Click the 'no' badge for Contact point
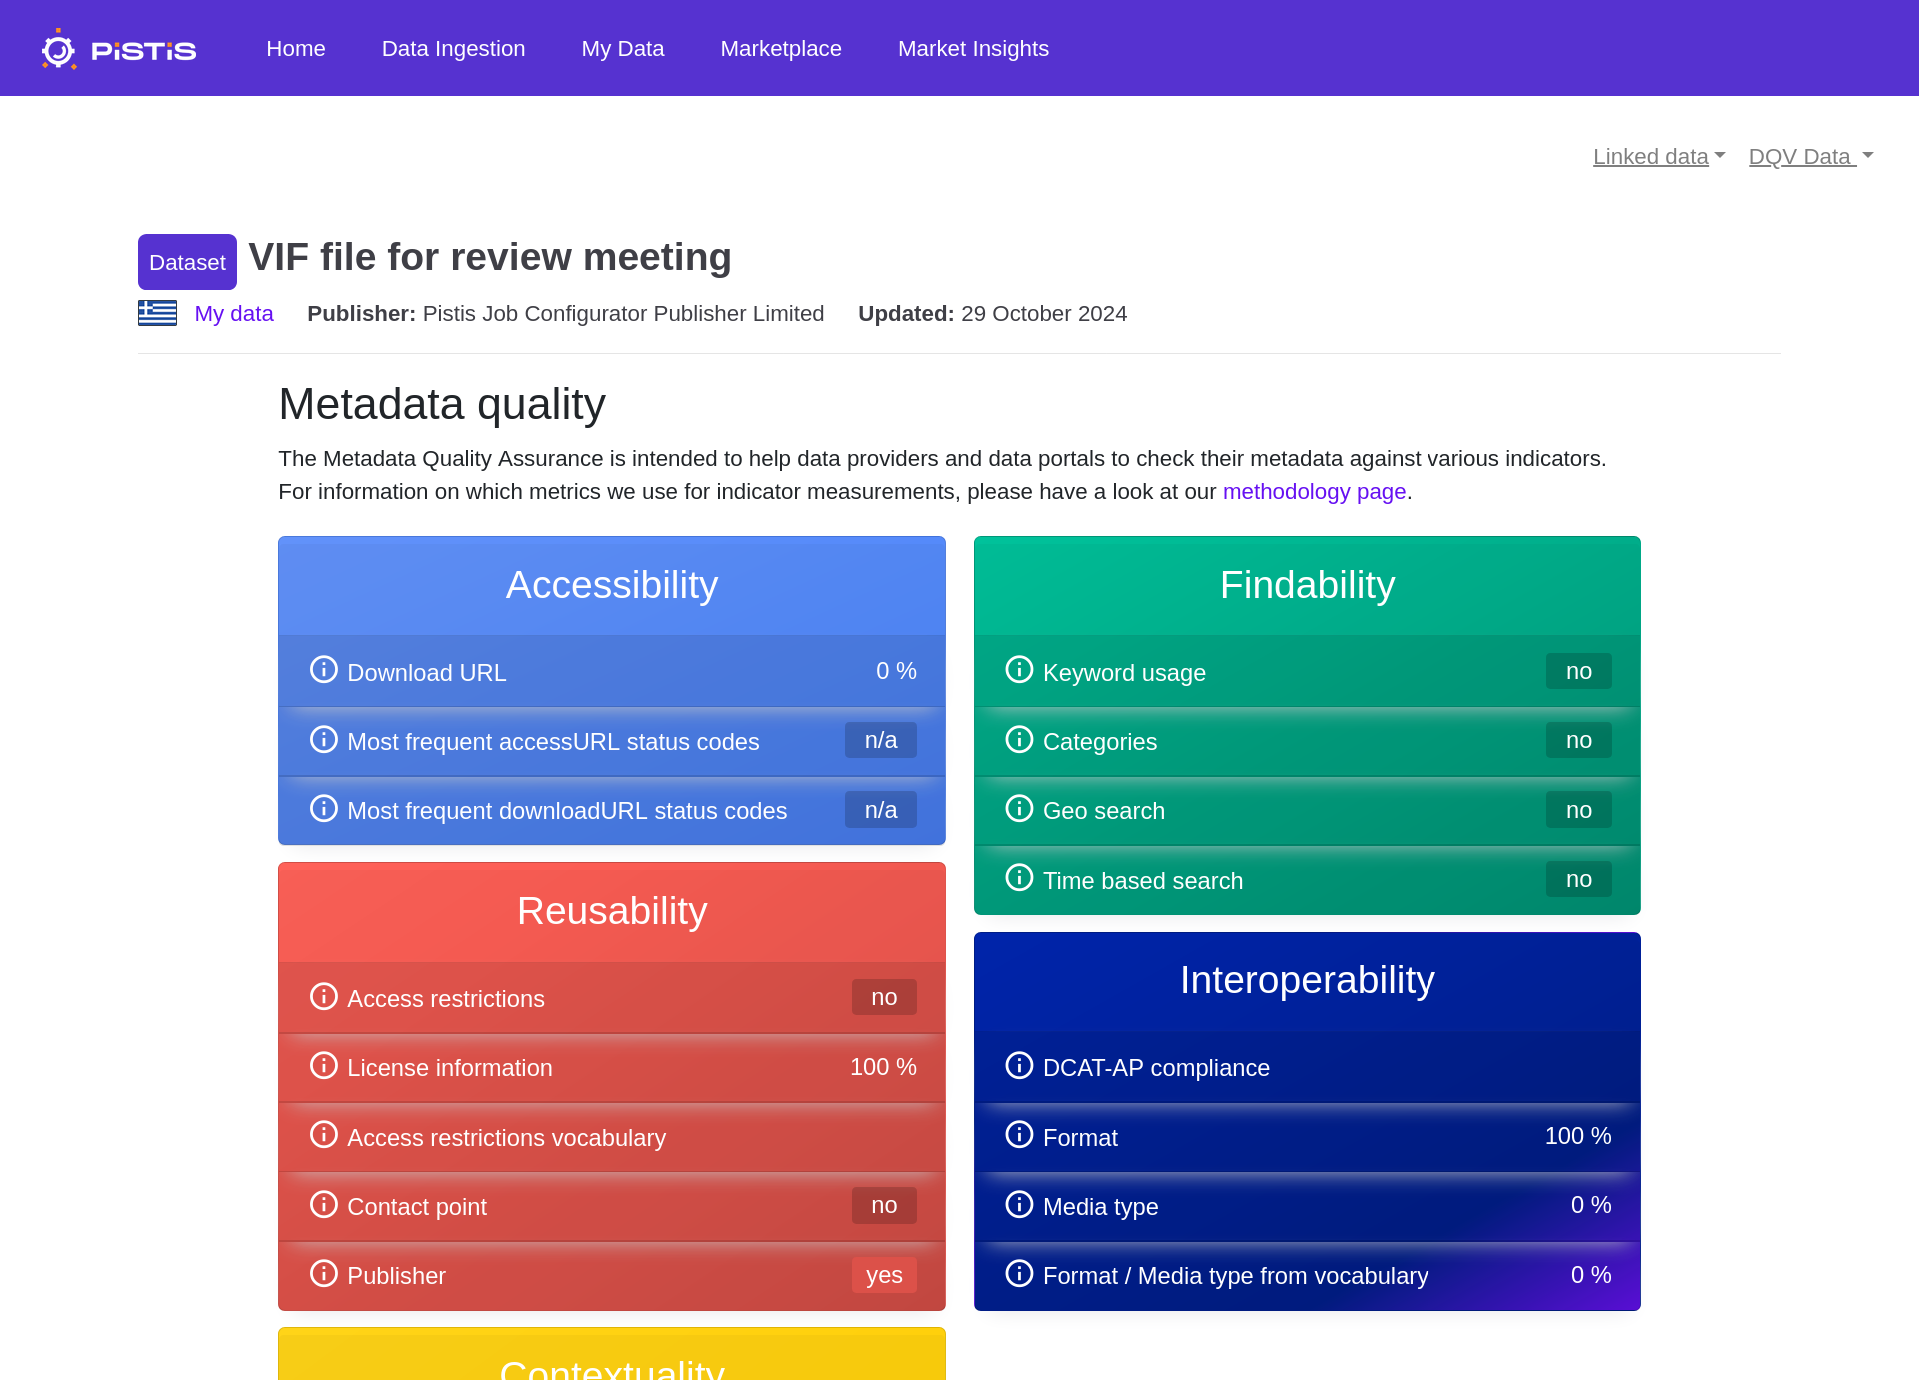 884,1205
